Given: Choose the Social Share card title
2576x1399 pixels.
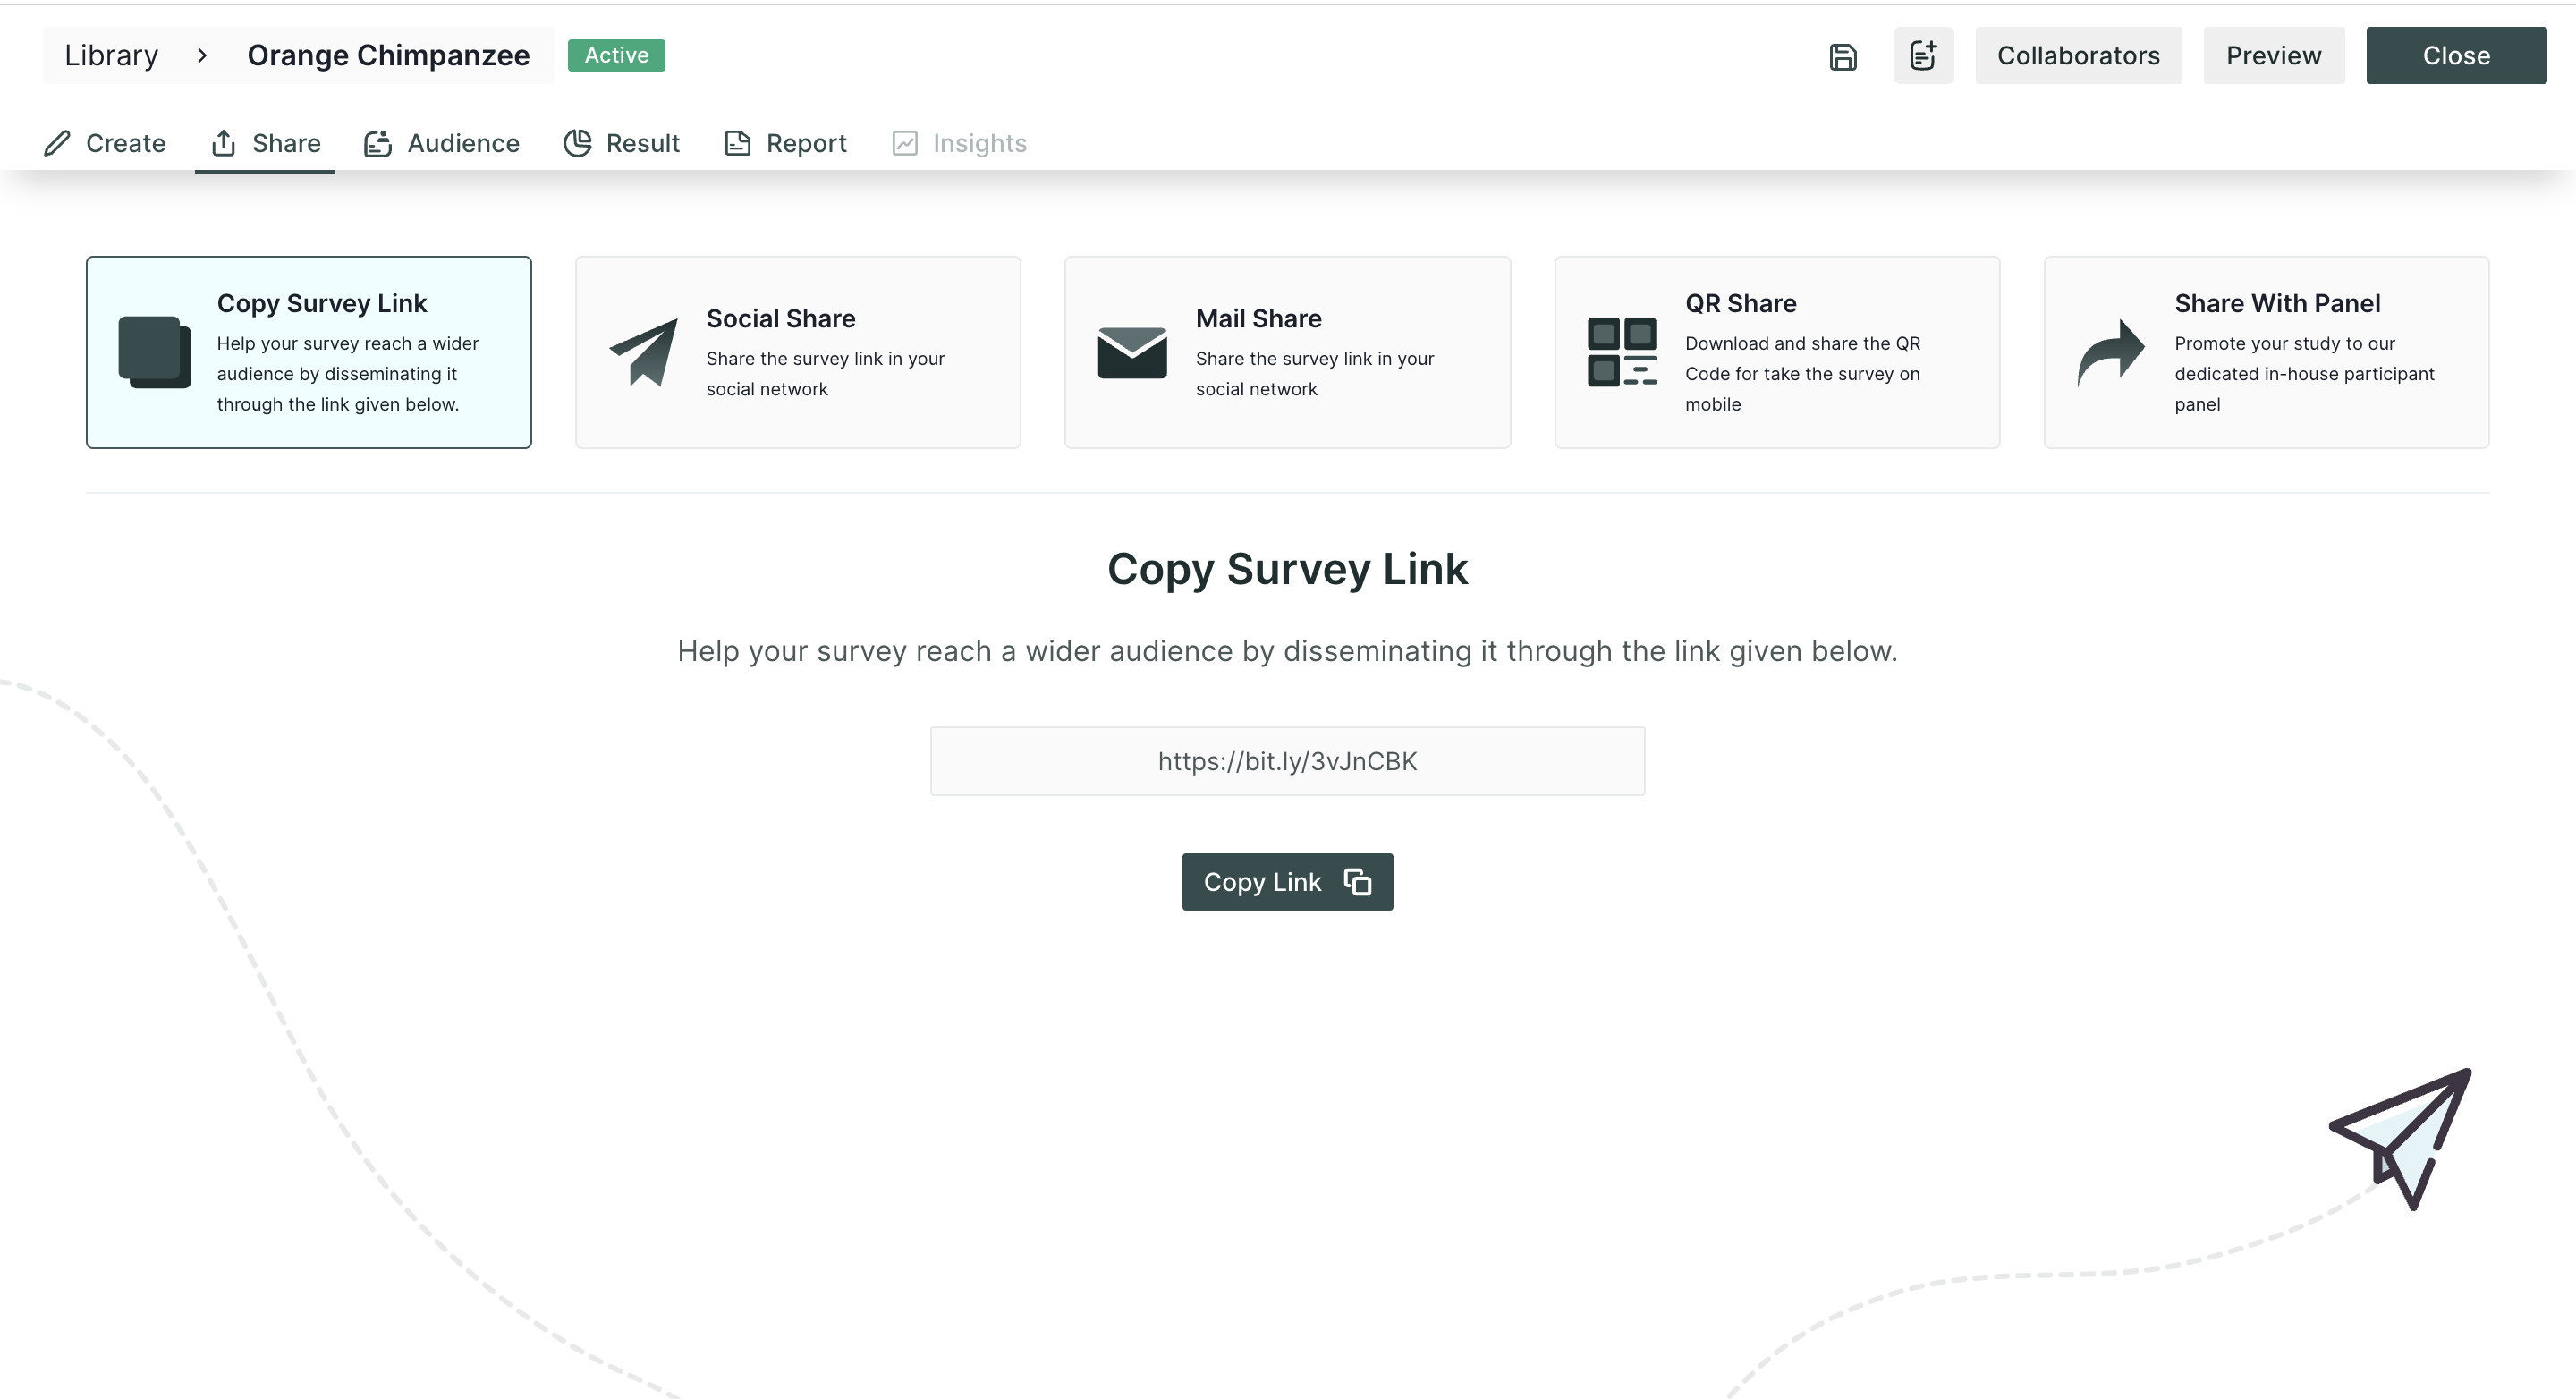Looking at the screenshot, I should 781,318.
